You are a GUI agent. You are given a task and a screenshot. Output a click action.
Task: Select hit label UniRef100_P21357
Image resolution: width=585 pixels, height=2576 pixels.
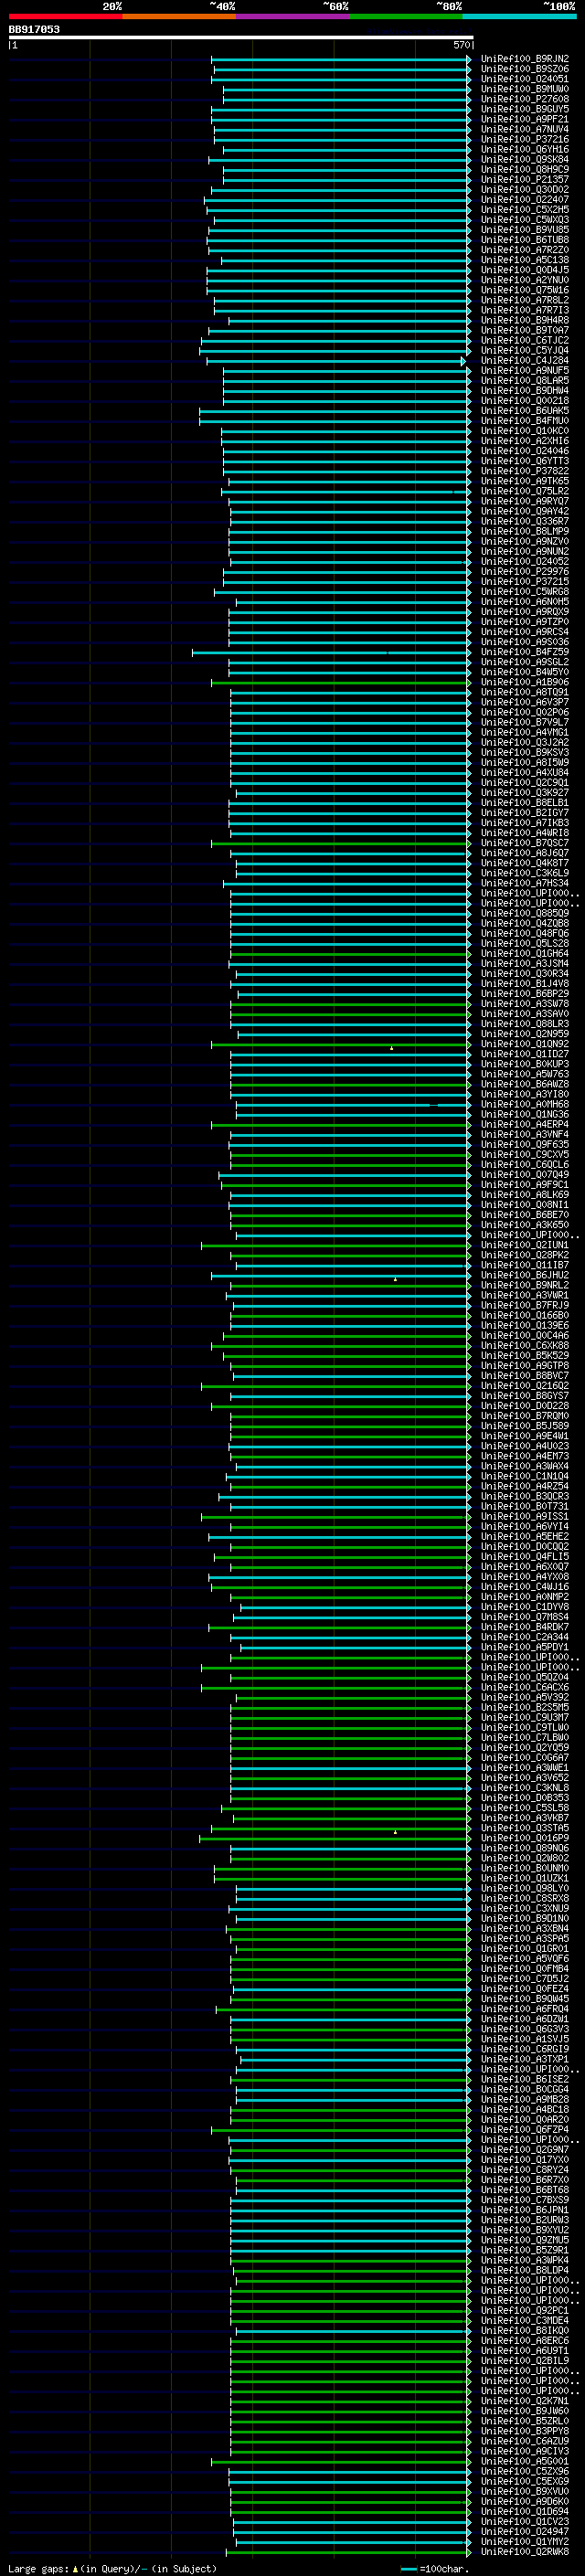click(x=525, y=180)
